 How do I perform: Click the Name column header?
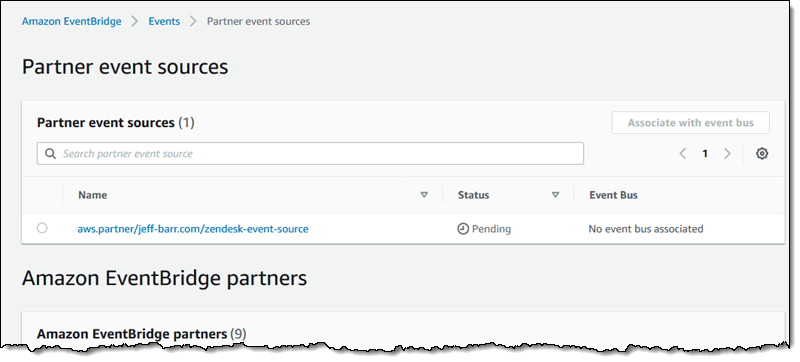(93, 195)
